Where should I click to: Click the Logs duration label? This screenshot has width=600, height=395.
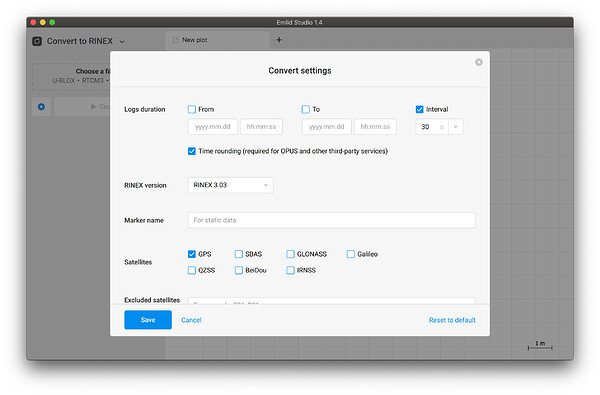145,109
